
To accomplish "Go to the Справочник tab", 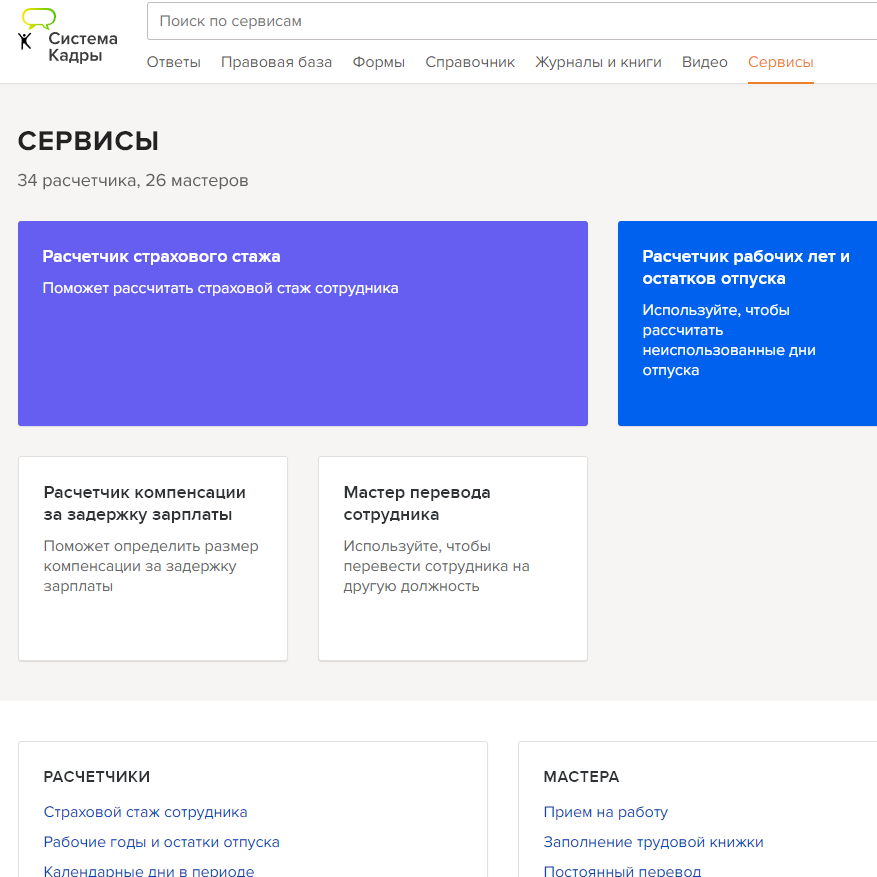I will pos(470,62).
